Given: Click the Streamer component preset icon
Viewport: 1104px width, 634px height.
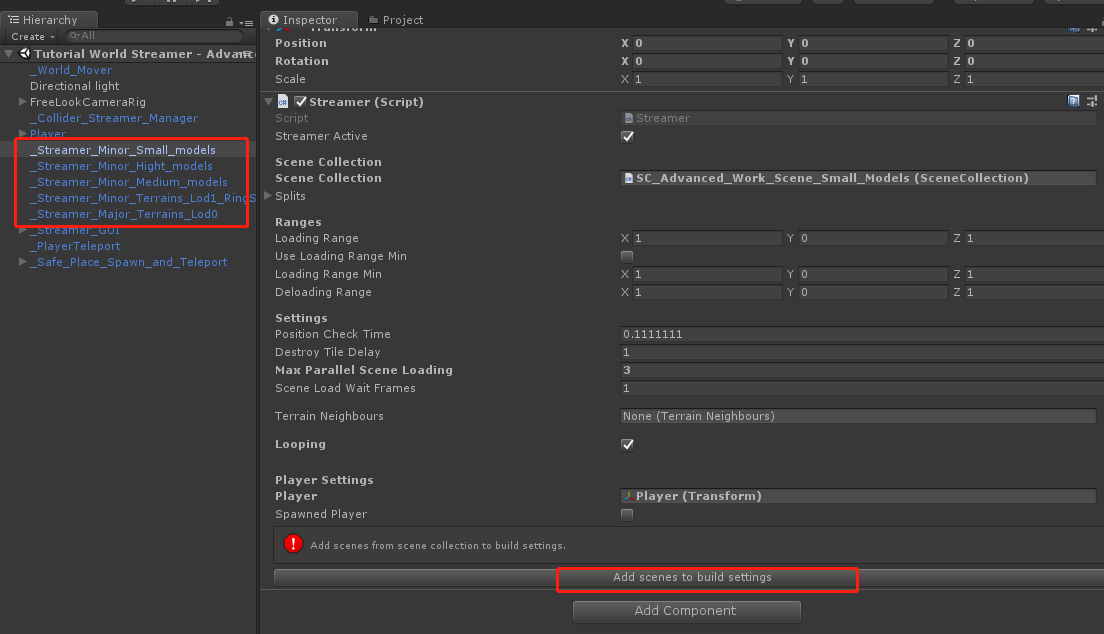Looking at the screenshot, I should [1092, 101].
